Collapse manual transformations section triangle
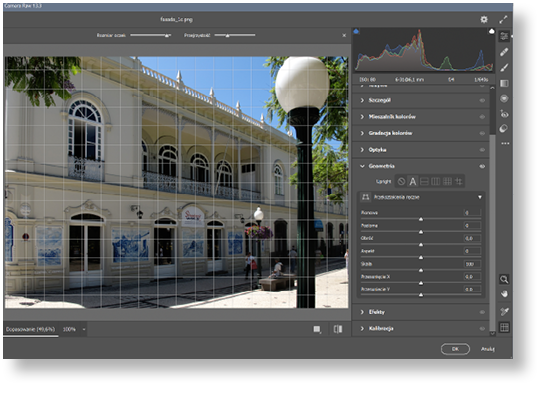Screen dimensions: 540x394 point(479,197)
